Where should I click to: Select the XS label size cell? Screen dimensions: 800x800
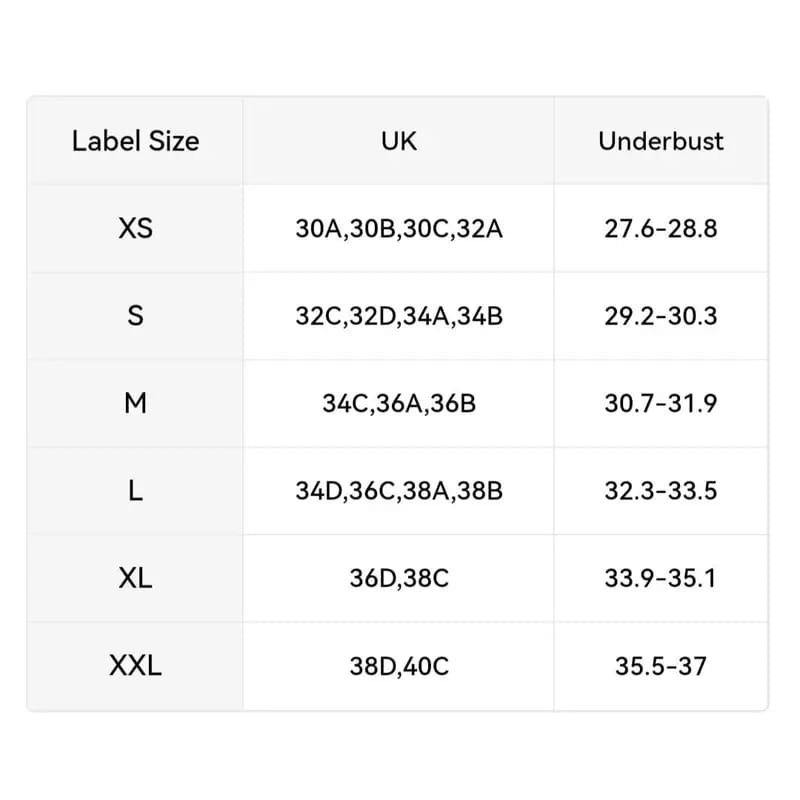pos(135,229)
